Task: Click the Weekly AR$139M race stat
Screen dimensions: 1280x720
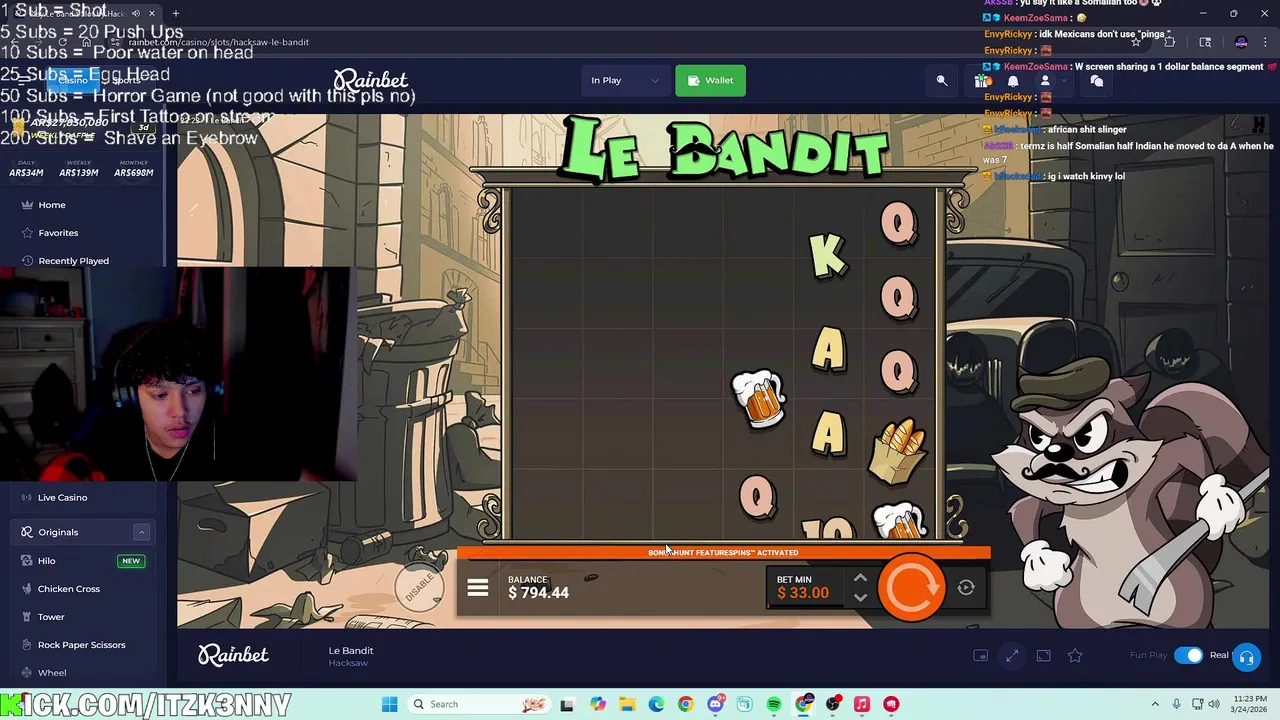Action: coord(78,168)
